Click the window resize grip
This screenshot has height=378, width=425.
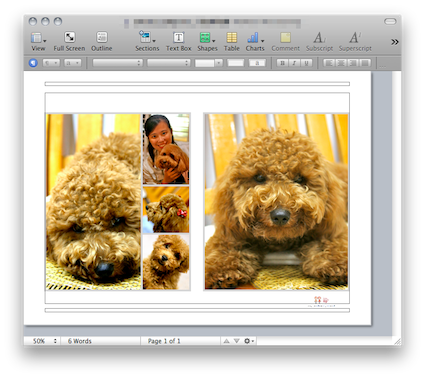398,341
